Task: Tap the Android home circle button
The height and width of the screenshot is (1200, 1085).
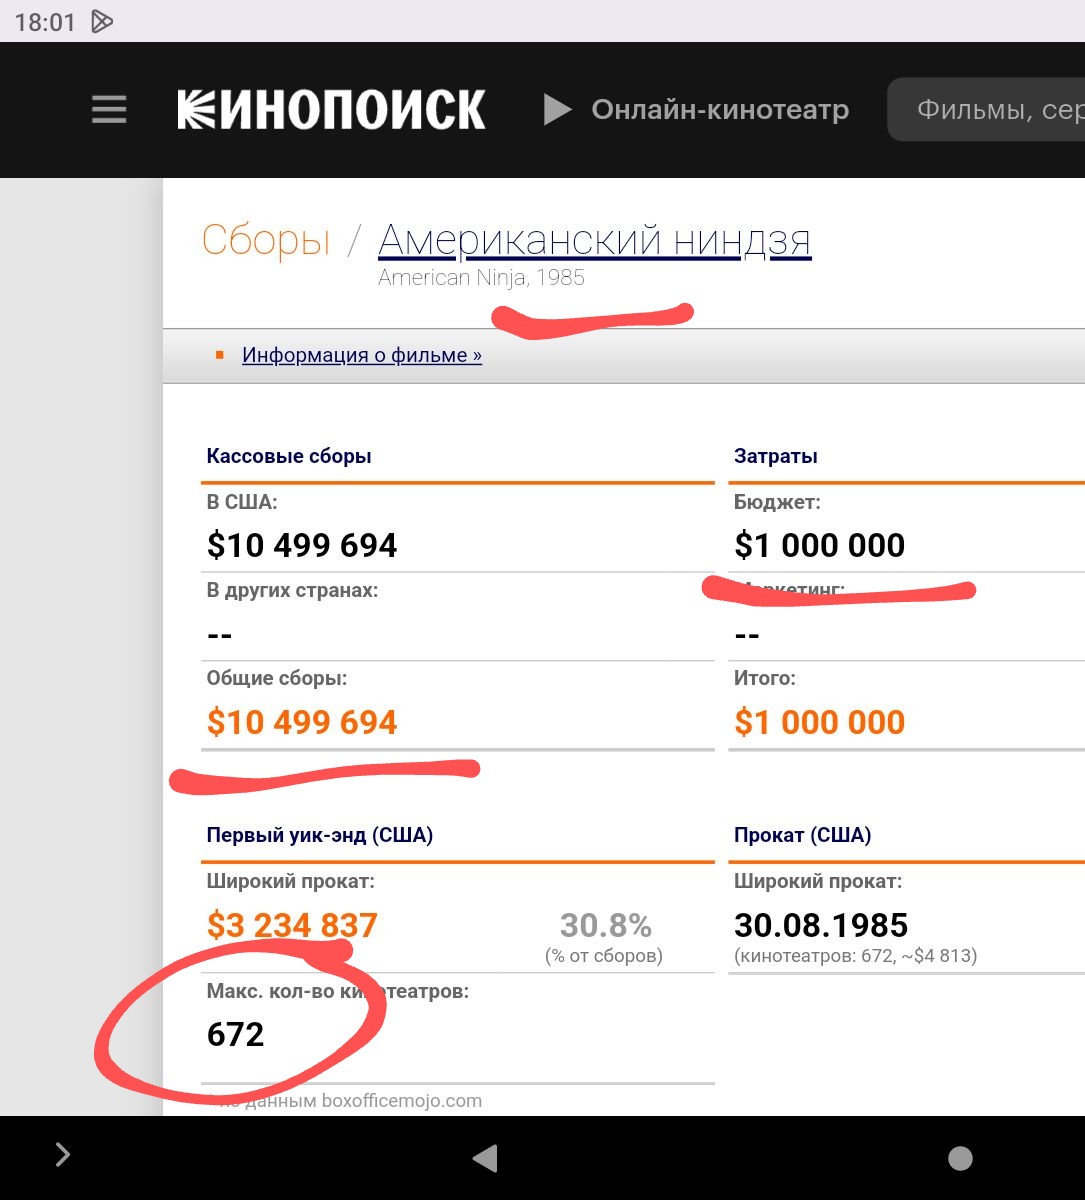Action: (960, 1158)
